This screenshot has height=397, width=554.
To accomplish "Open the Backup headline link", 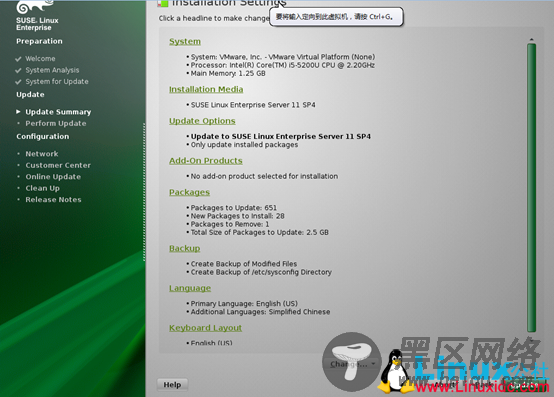I will coord(184,248).
